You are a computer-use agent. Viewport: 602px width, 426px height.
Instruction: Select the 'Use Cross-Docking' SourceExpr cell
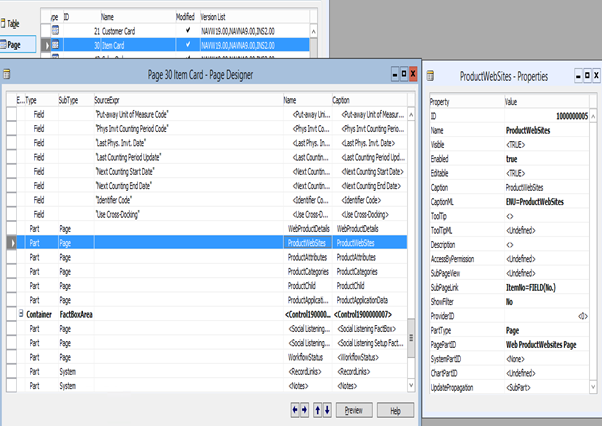(188, 214)
